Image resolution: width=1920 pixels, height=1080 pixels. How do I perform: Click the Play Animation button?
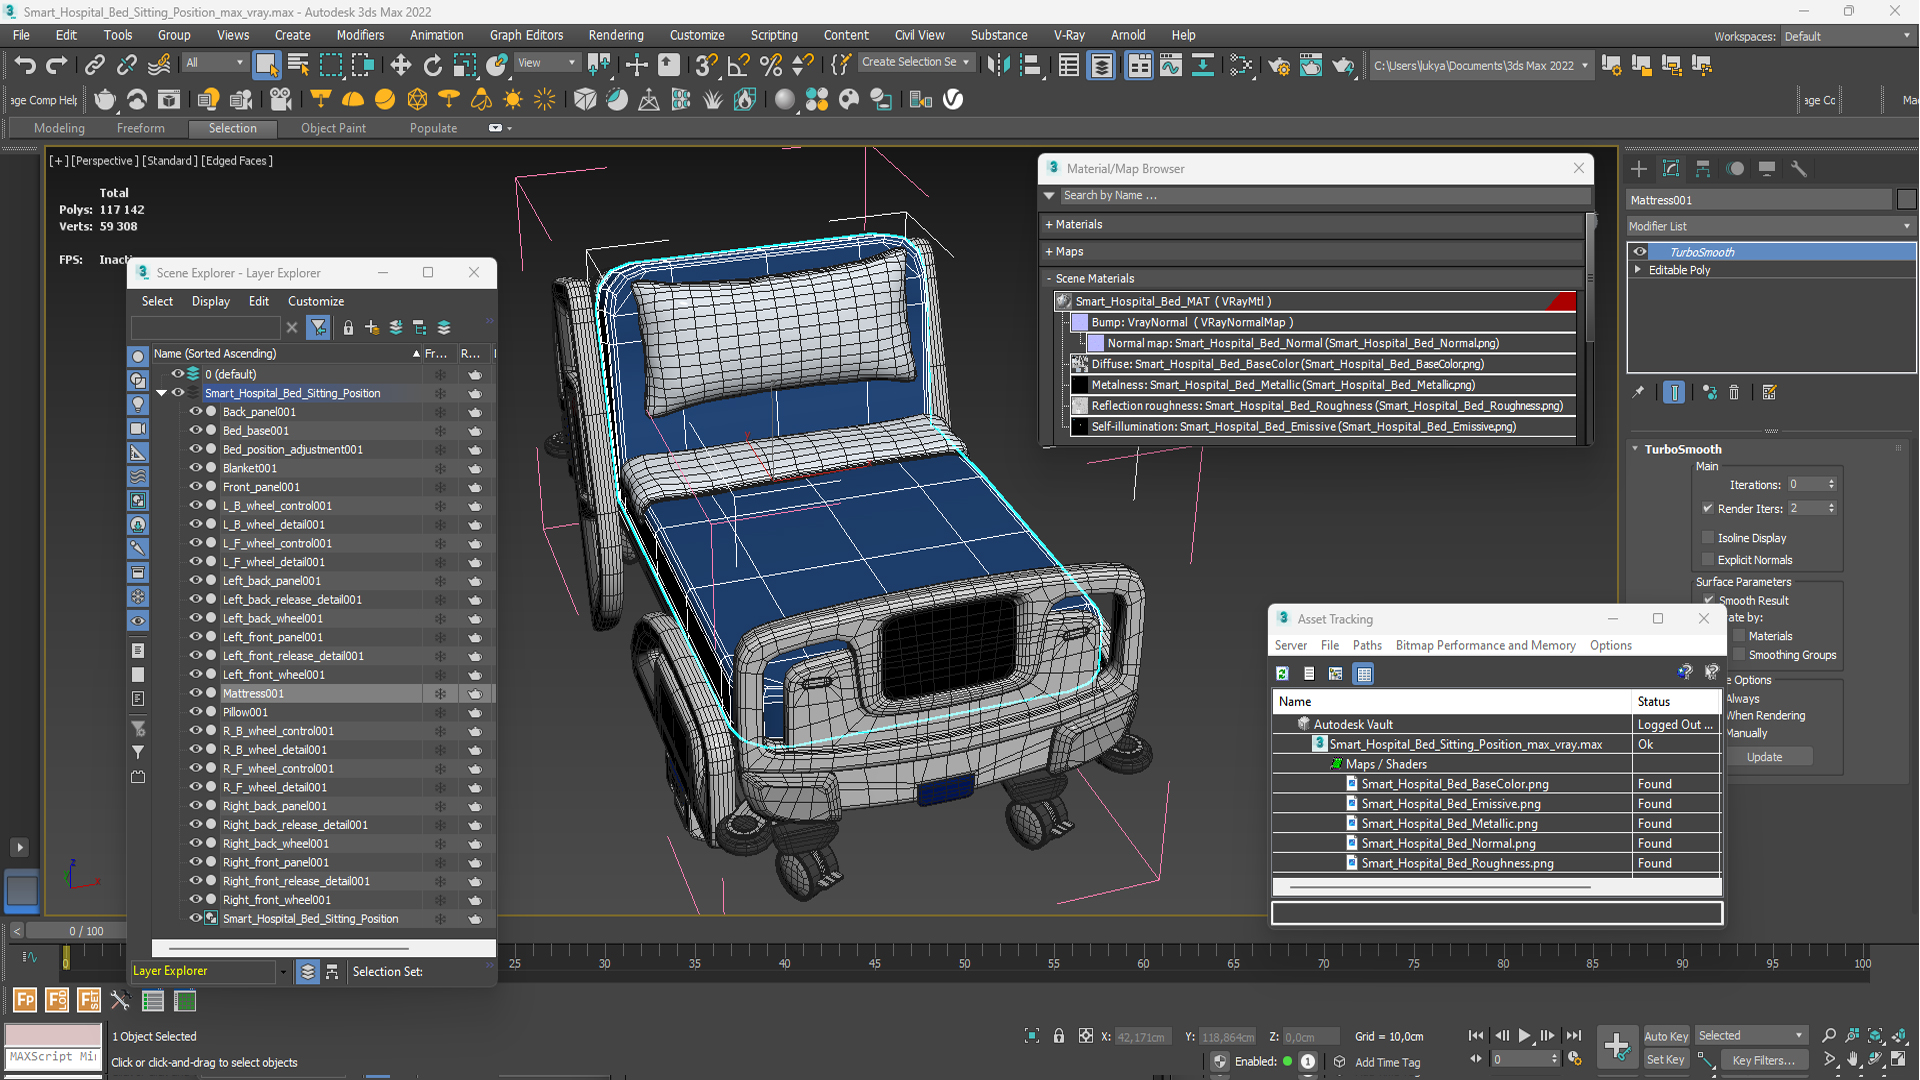pos(1524,1036)
